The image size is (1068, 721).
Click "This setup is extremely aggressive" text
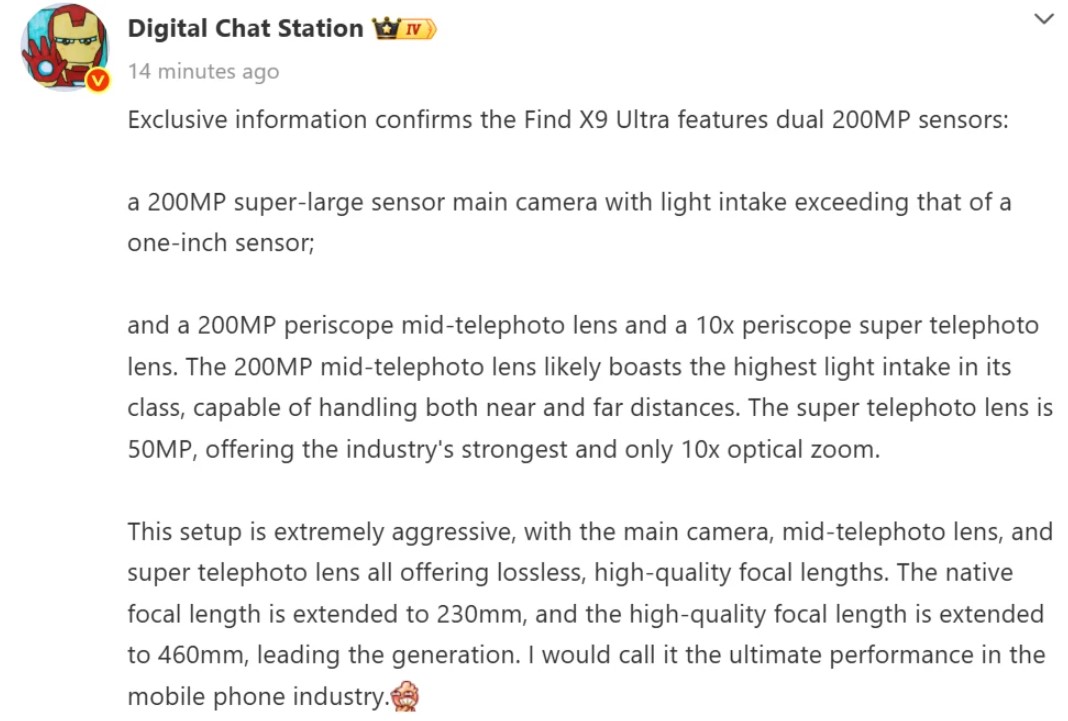tap(319, 532)
